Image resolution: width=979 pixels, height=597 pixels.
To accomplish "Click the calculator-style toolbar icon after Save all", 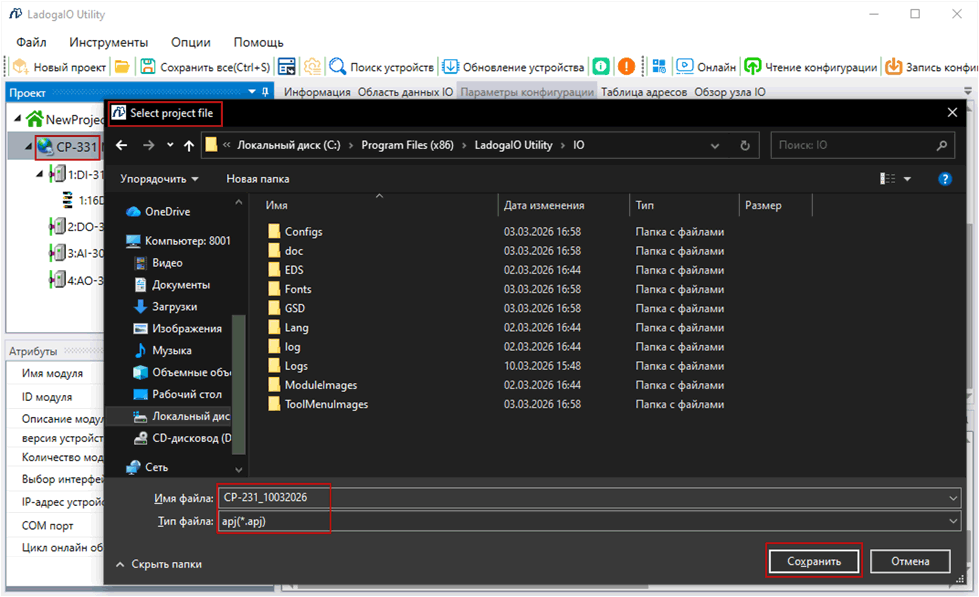I will click(x=287, y=66).
